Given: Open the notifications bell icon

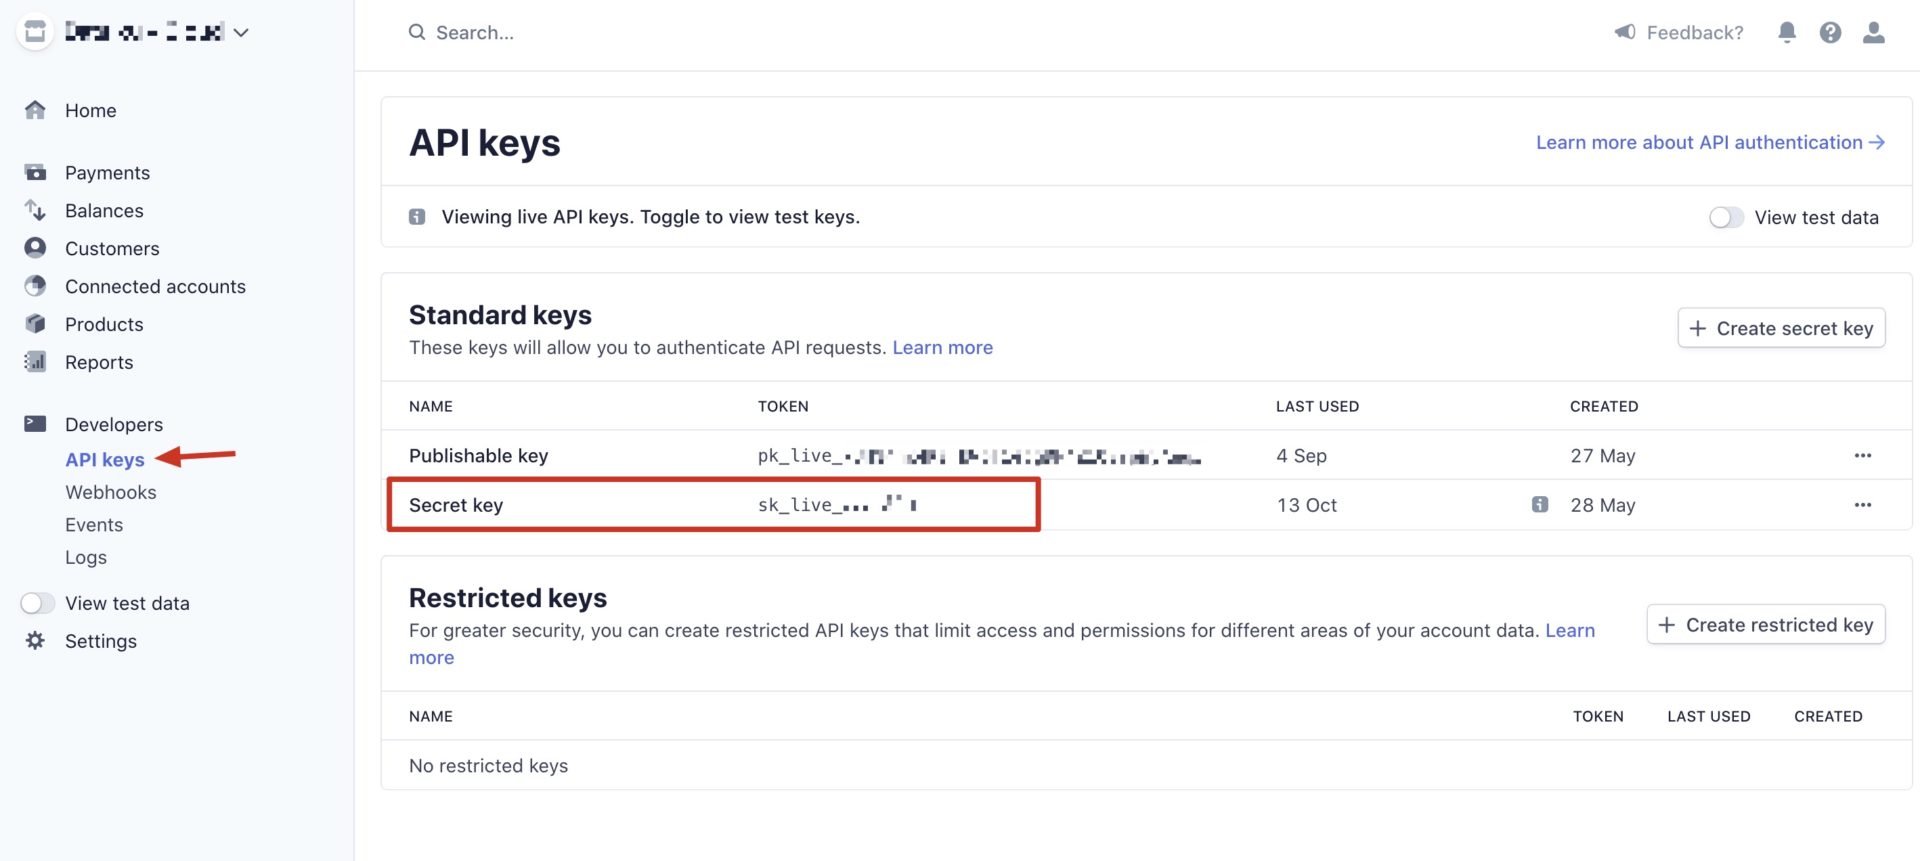Looking at the screenshot, I should point(1787,32).
